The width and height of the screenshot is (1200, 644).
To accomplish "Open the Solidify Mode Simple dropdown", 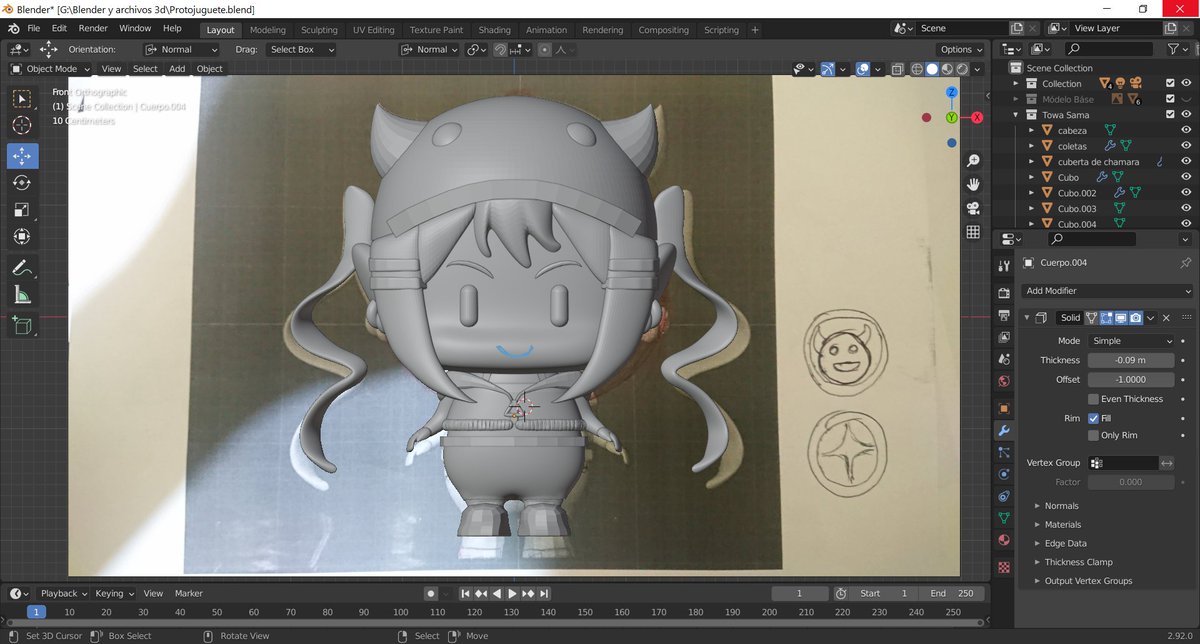I will (1131, 341).
